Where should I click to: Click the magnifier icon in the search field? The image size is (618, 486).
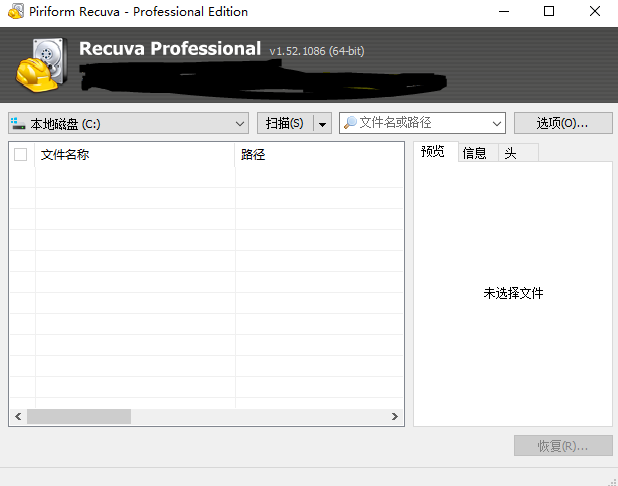(350, 123)
